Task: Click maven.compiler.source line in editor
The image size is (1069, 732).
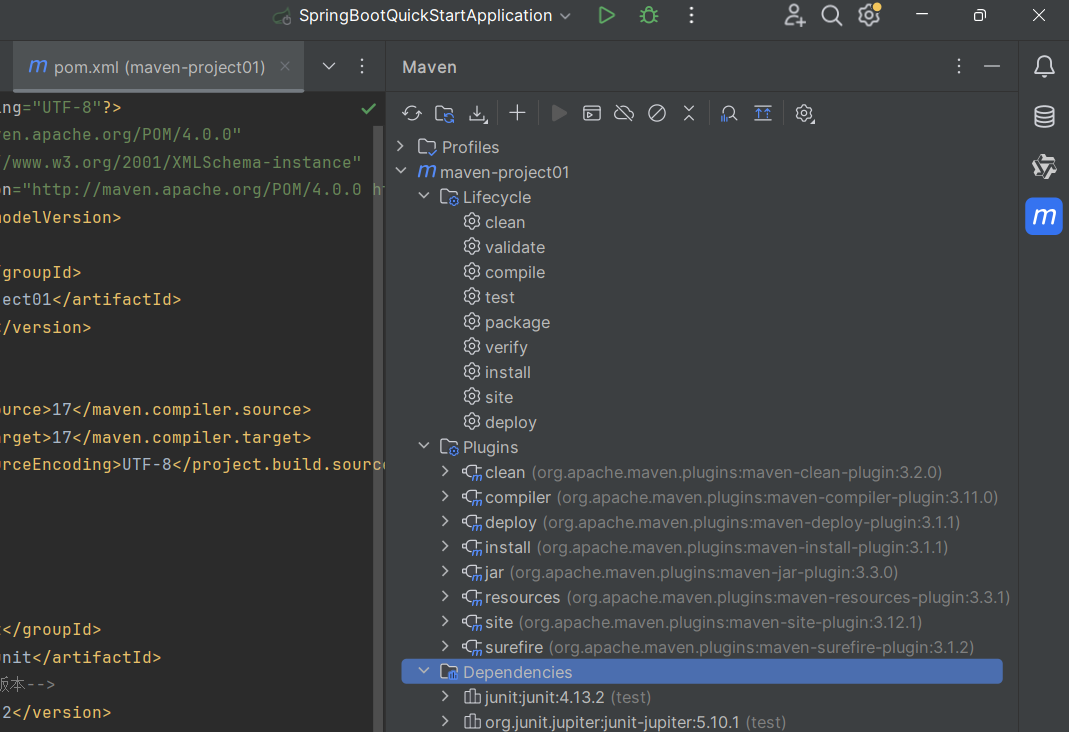Action: [x=155, y=410]
